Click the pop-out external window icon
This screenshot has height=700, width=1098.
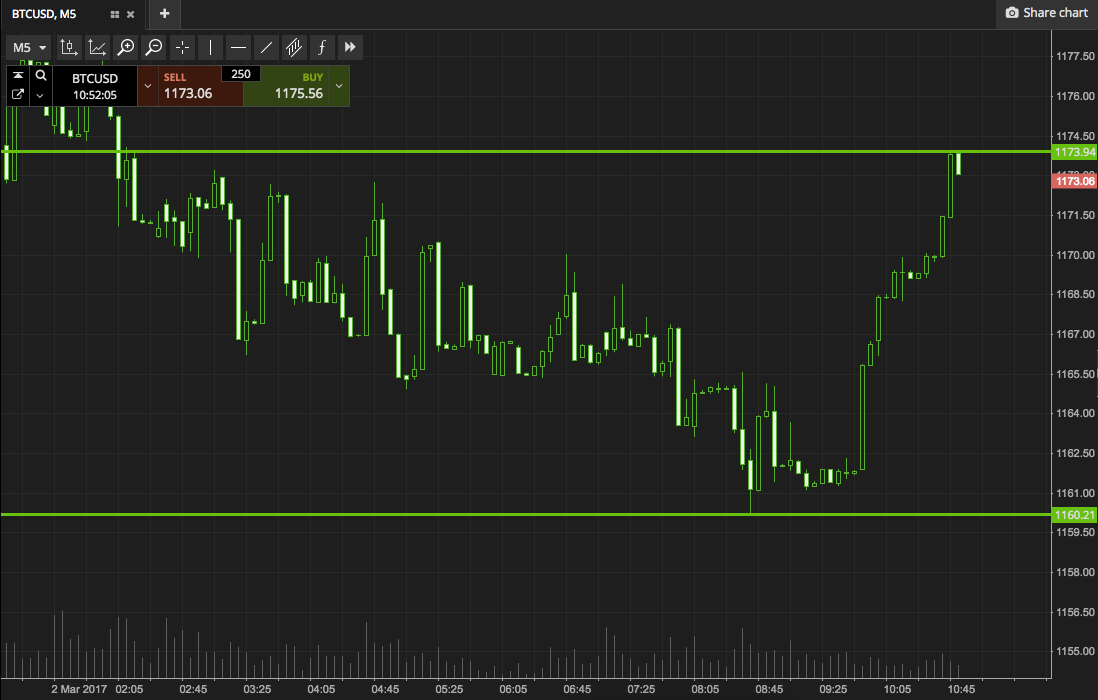[18, 94]
